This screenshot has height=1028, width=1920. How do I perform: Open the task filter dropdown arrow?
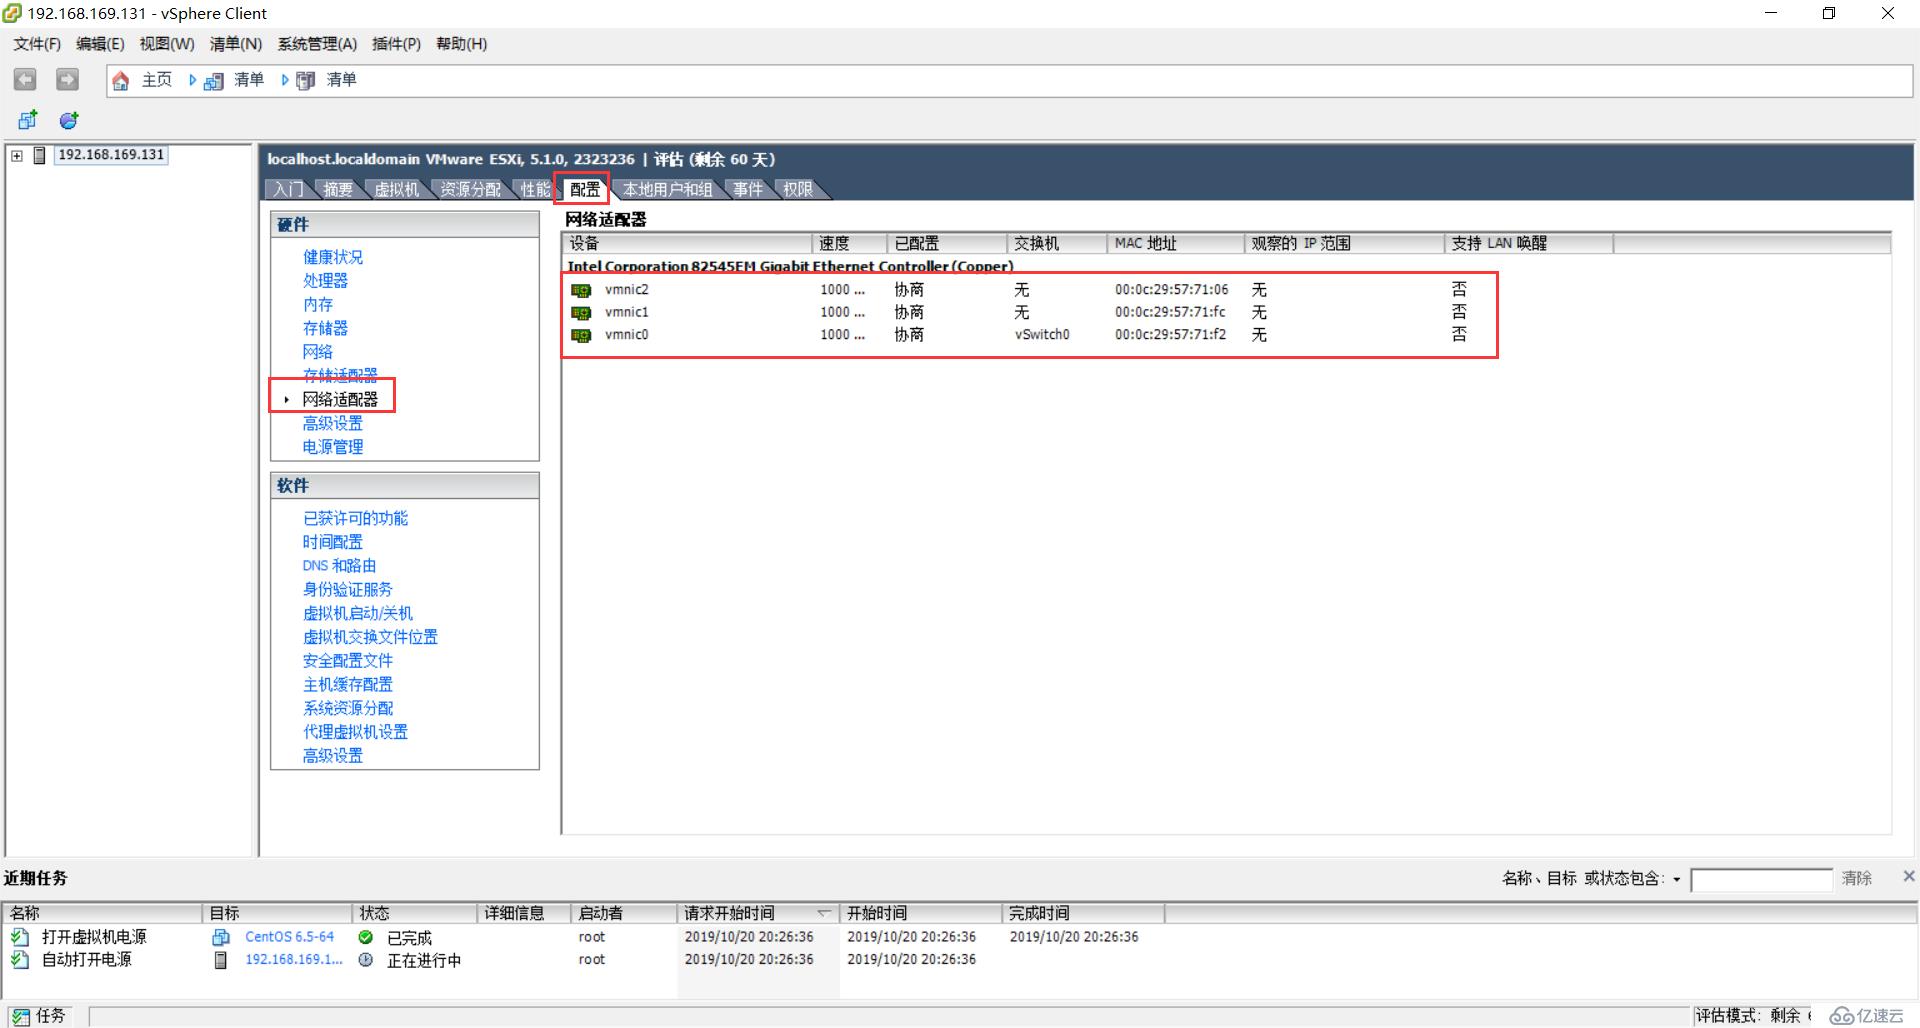pyautogui.click(x=1676, y=880)
